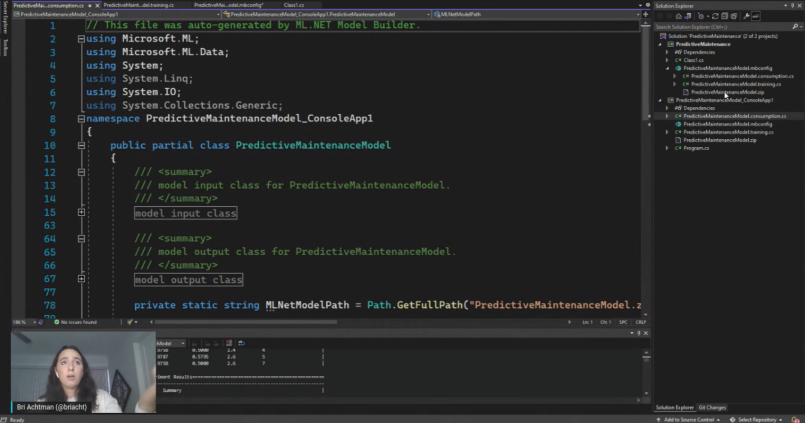
Task: Collapse the PredictiveMaintenance project node
Action: (660, 44)
